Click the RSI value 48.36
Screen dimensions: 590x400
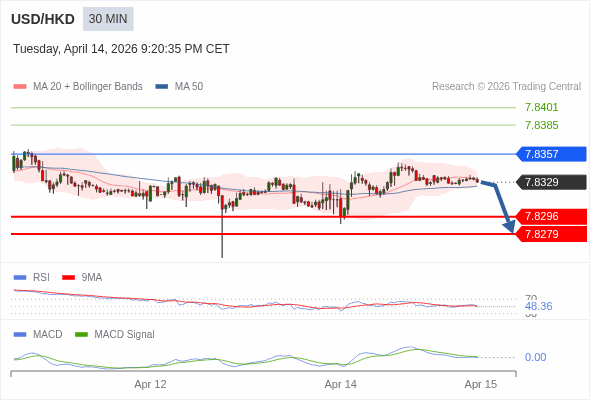[538, 306]
